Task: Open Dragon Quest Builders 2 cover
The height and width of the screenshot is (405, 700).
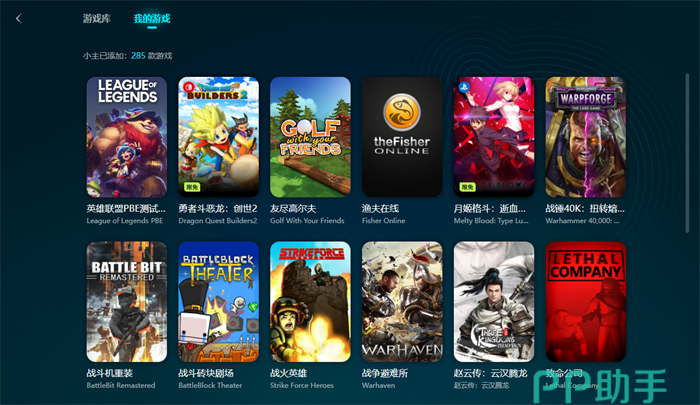Action: click(218, 137)
